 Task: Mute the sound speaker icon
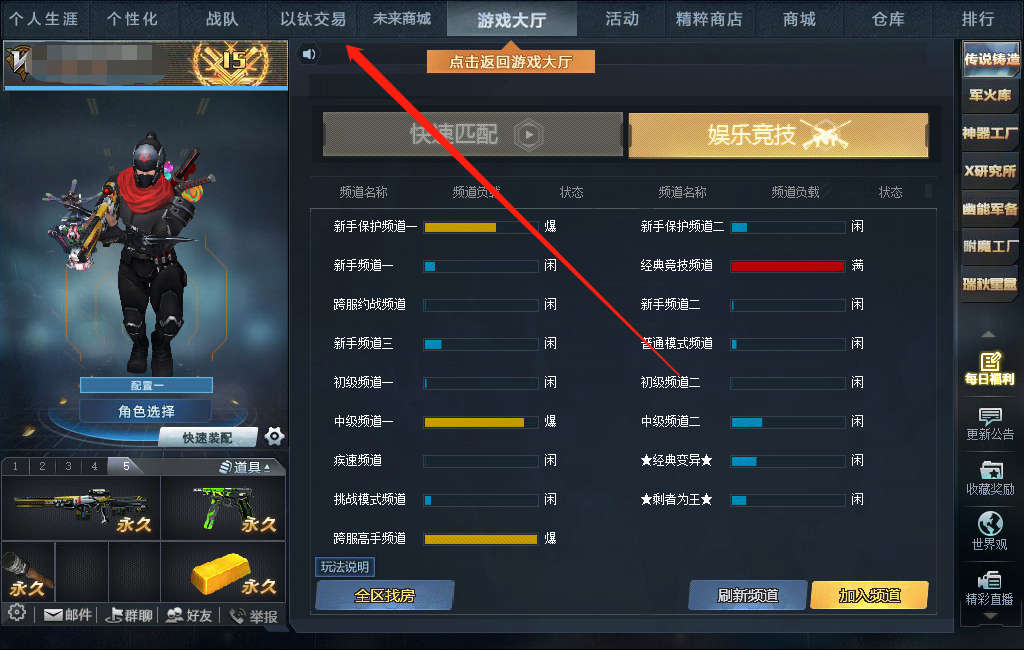[x=309, y=54]
